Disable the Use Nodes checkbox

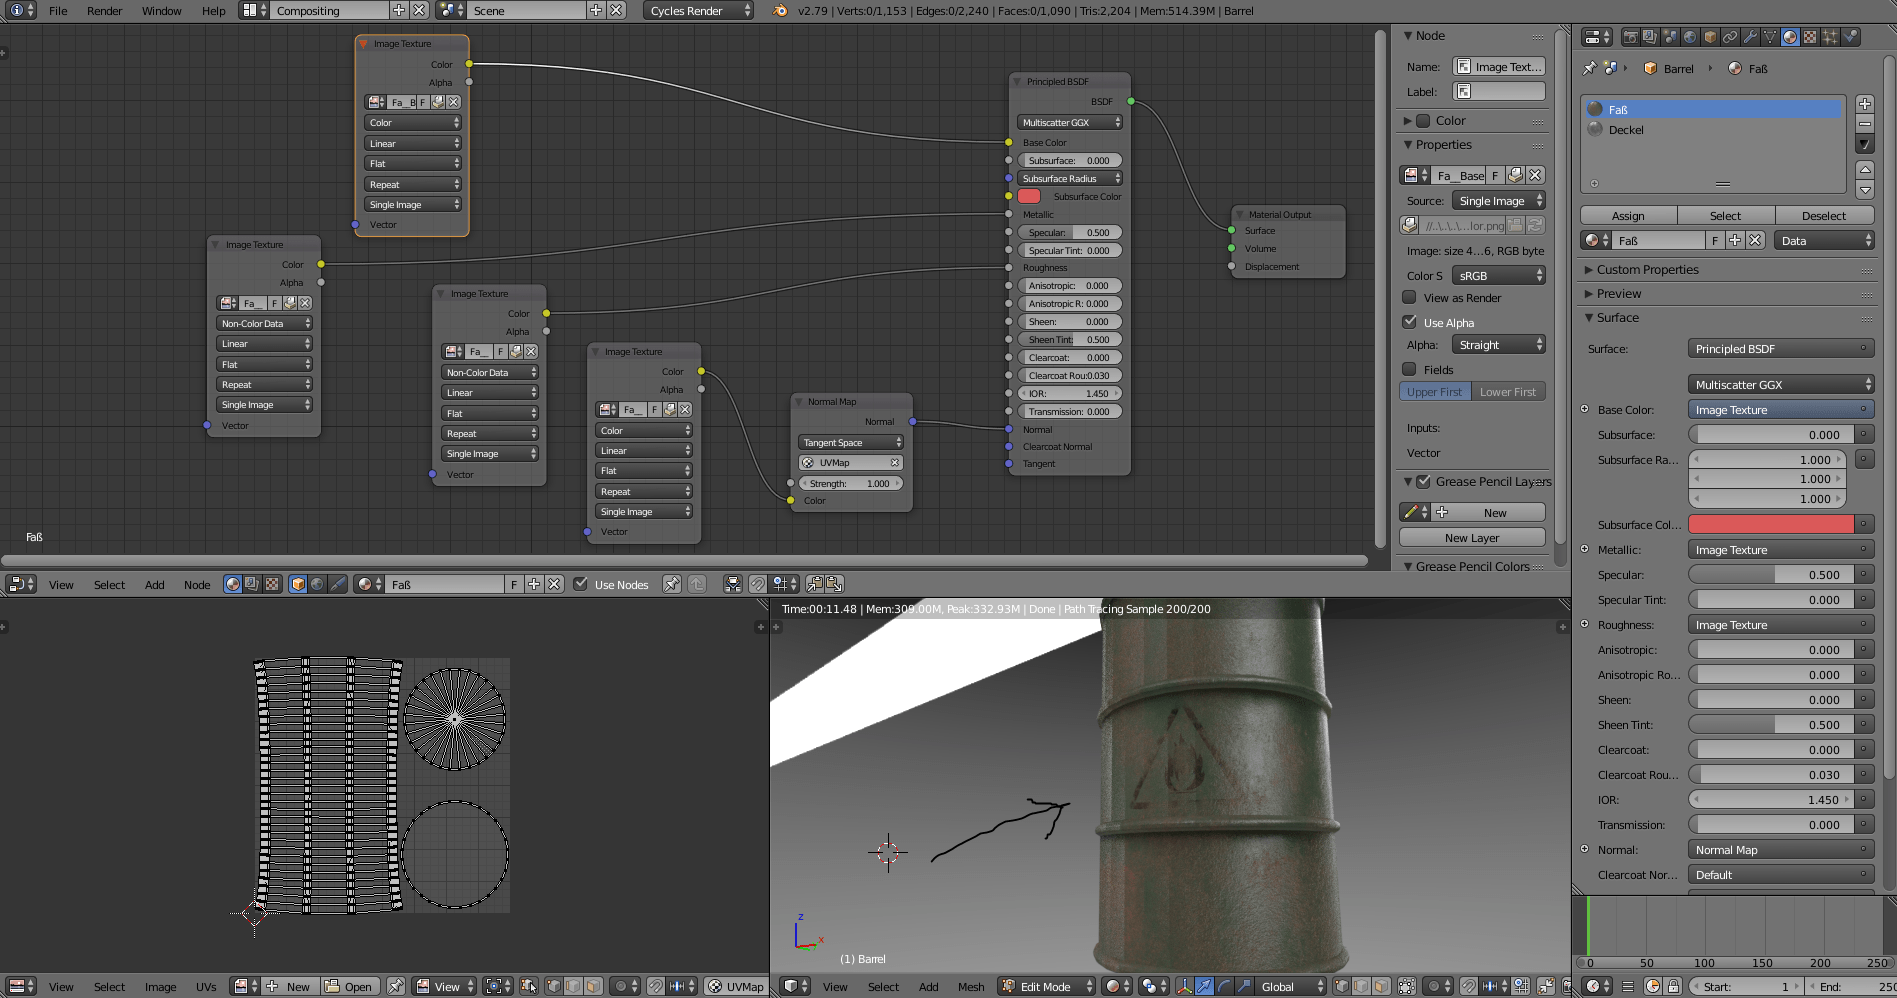click(x=580, y=584)
